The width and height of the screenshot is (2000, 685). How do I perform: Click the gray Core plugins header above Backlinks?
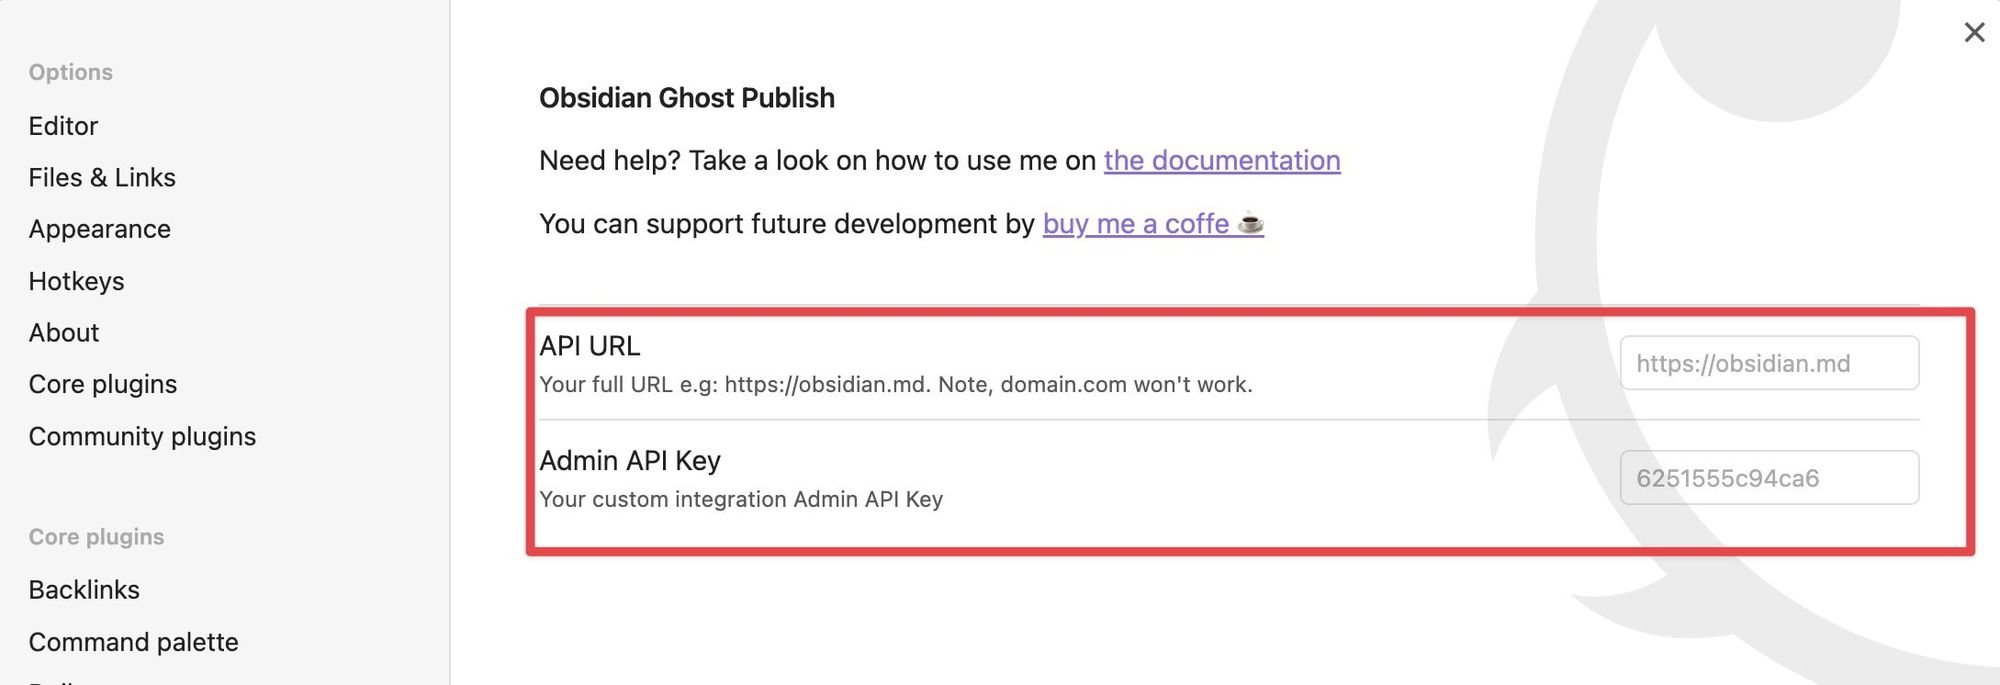point(96,537)
